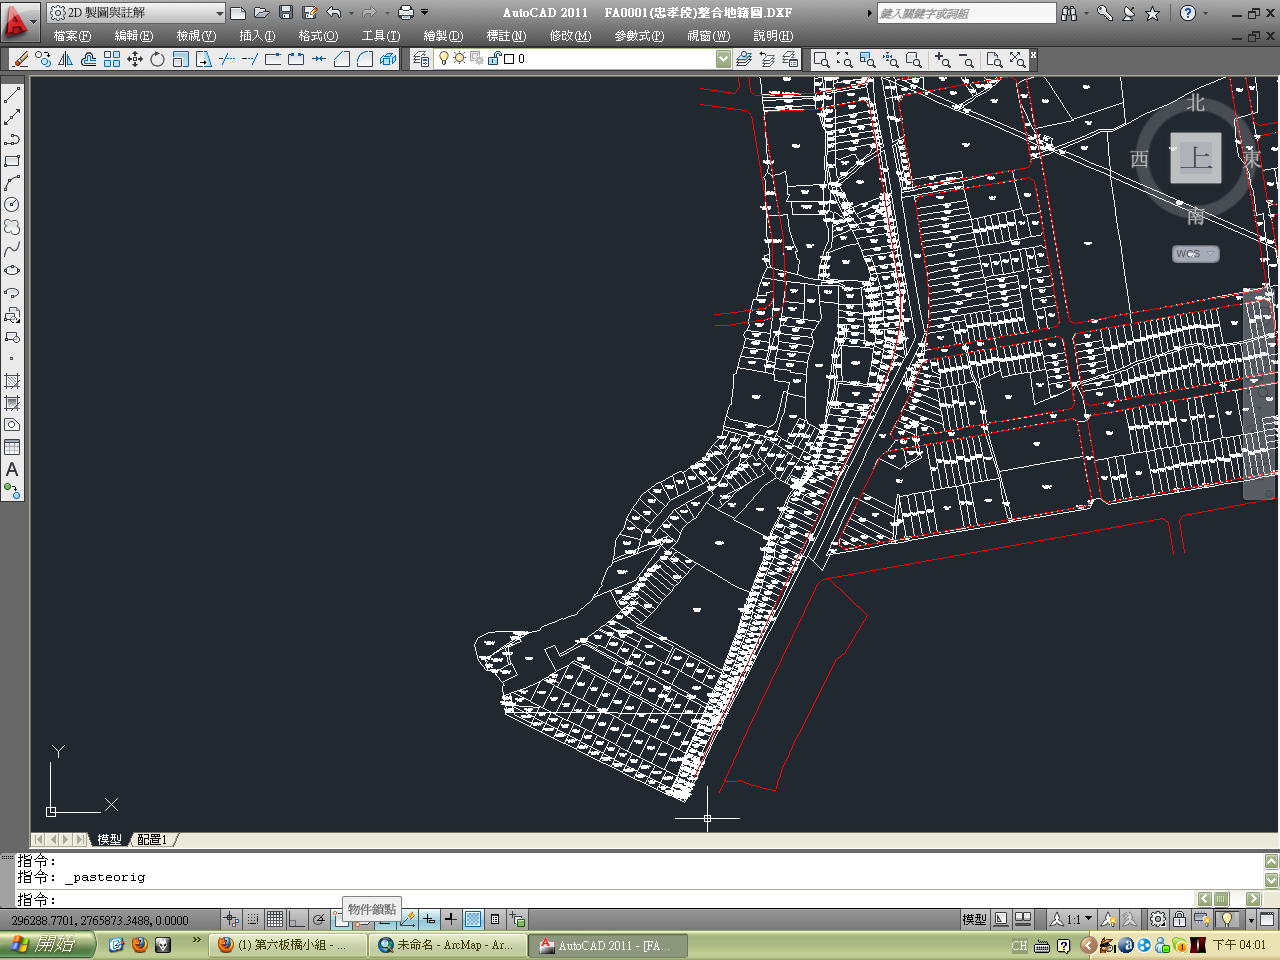Toggle Dynamic Input in the status bar
The height and width of the screenshot is (960, 1280).
(429, 919)
